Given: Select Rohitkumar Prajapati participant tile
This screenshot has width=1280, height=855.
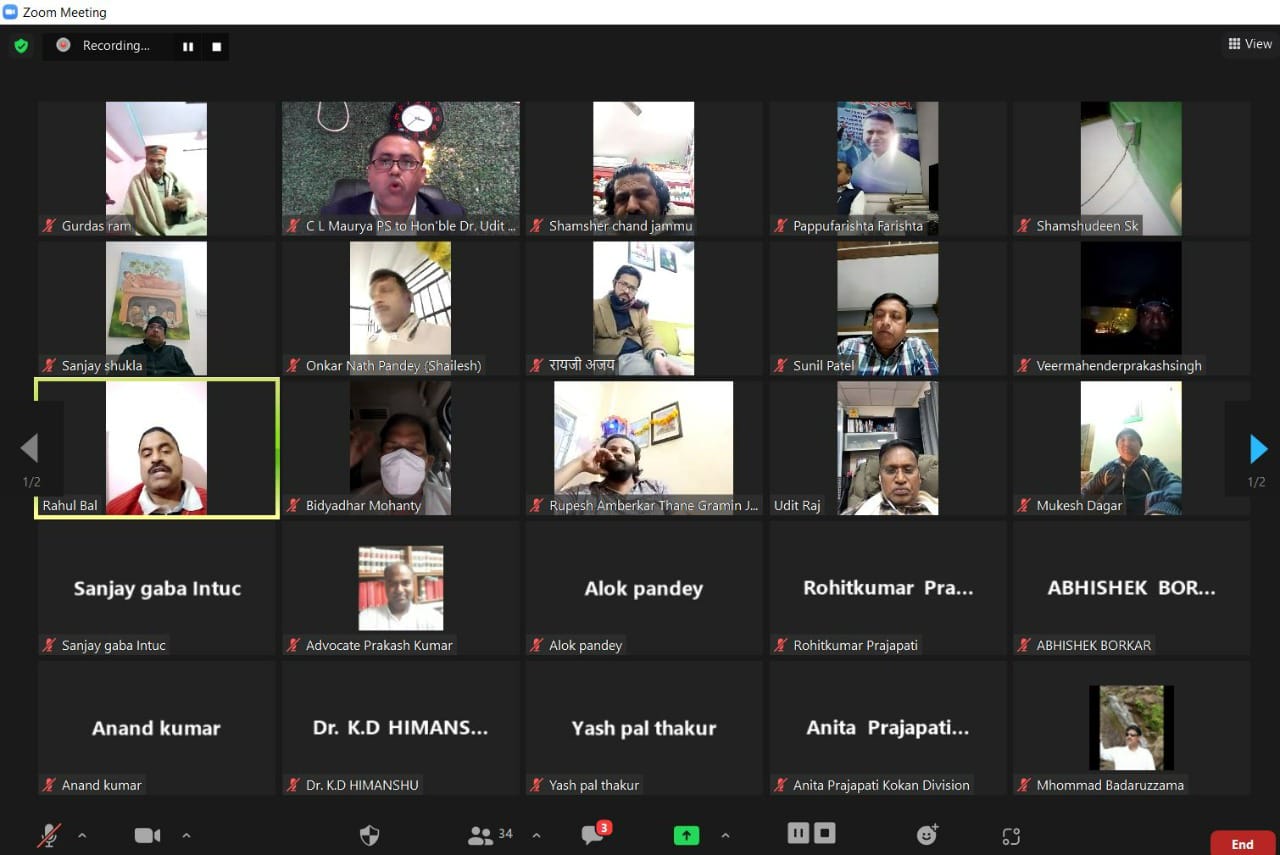Looking at the screenshot, I should (x=888, y=588).
